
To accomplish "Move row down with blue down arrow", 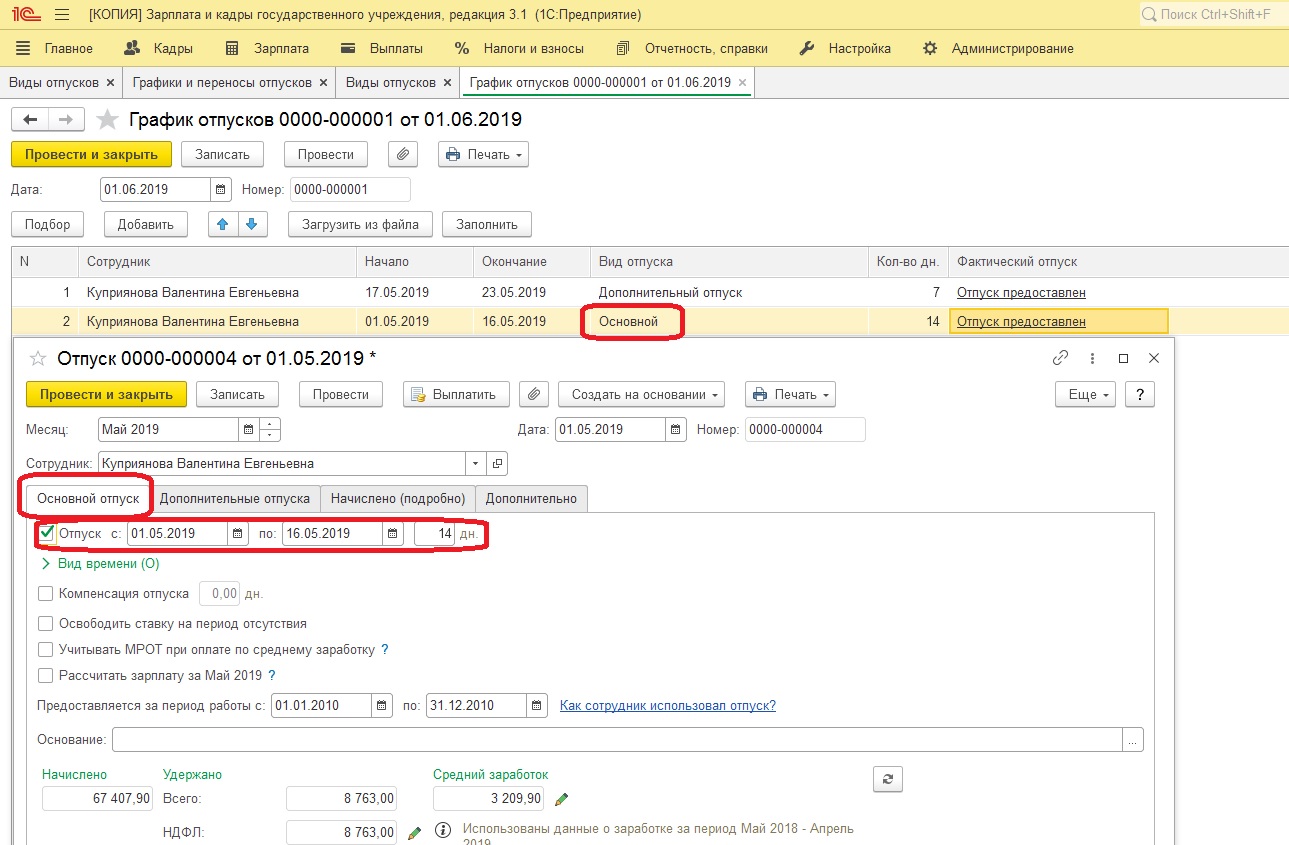I will point(252,224).
